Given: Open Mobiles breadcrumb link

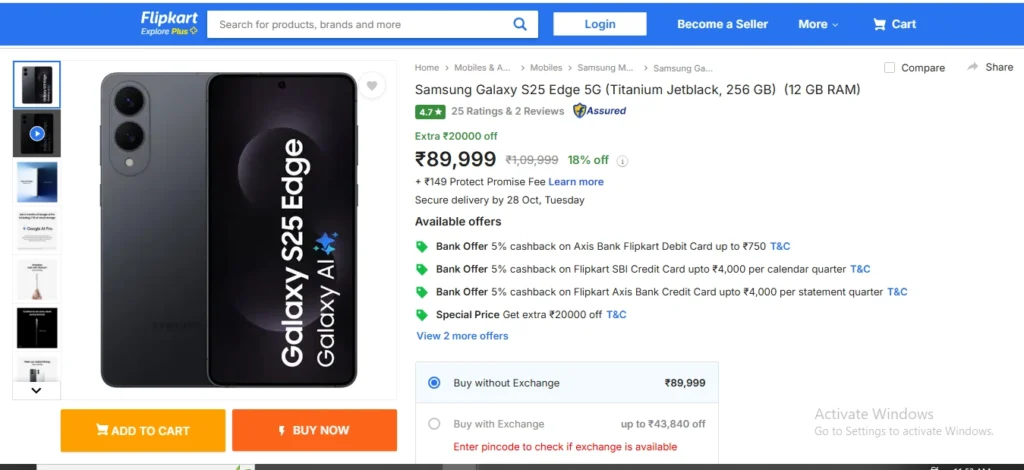Looking at the screenshot, I should [x=546, y=68].
